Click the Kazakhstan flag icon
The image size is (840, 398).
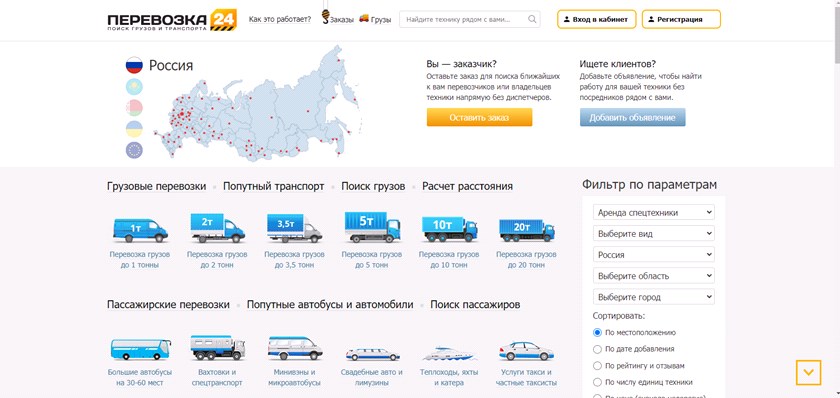134,87
